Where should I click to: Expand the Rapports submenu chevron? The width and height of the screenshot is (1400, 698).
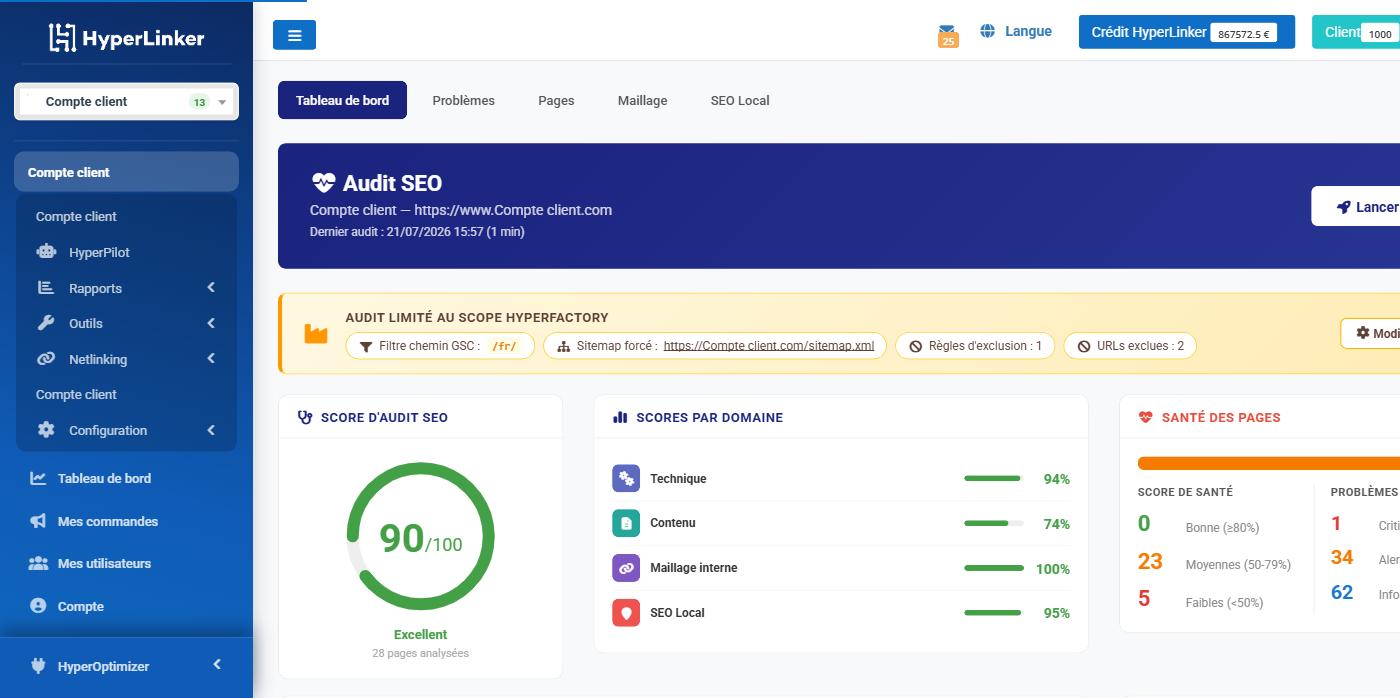pyautogui.click(x=211, y=288)
